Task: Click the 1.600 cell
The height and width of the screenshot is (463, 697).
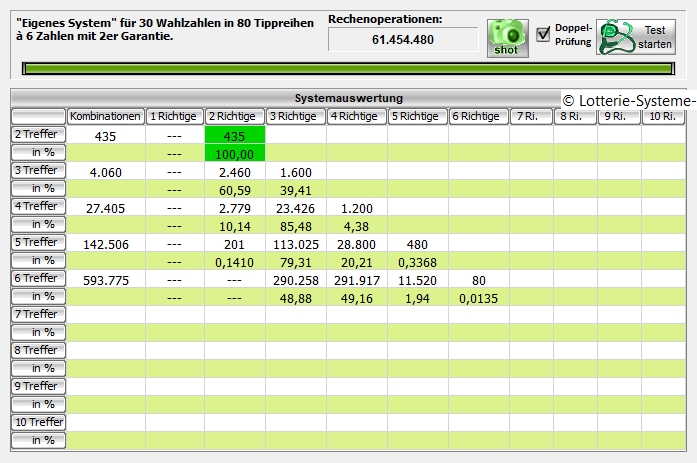Action: (x=296, y=172)
